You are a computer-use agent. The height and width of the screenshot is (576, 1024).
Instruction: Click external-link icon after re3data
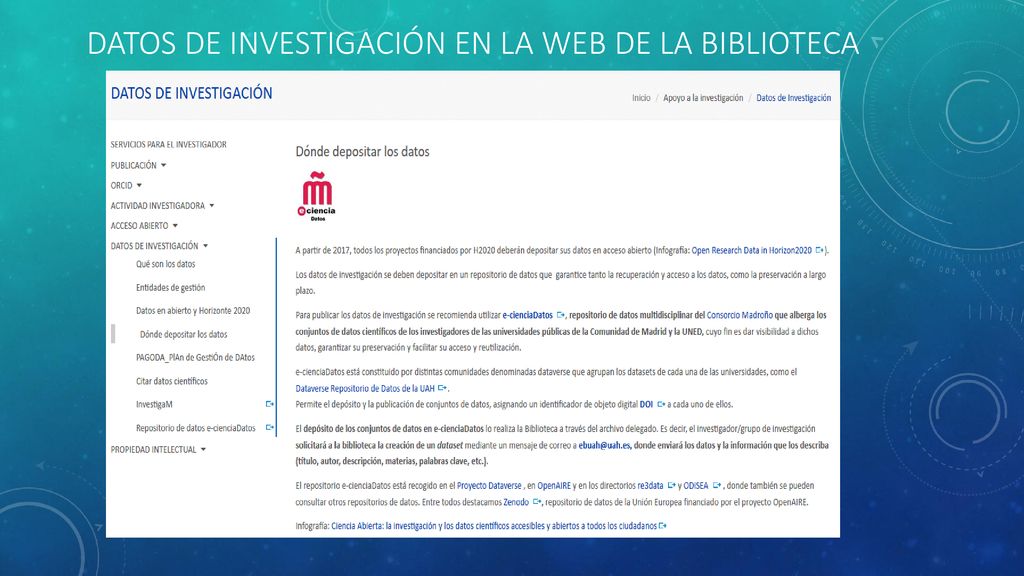coord(671,485)
